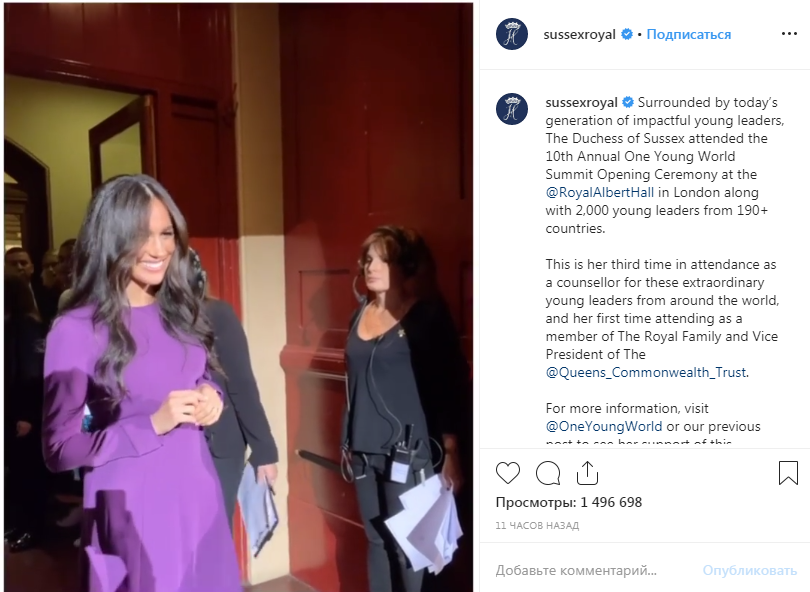Like the post with the heart icon
The width and height of the screenshot is (810, 592).
pyautogui.click(x=508, y=473)
